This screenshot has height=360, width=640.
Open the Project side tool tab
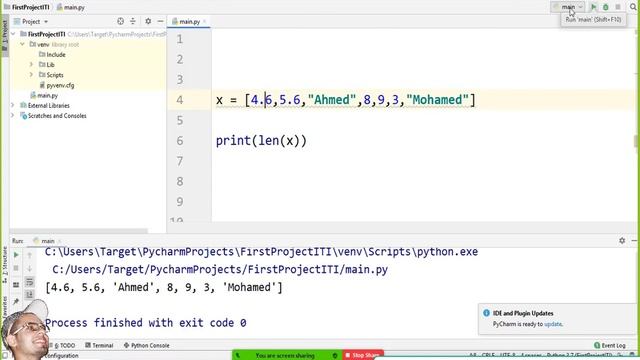click(4, 35)
